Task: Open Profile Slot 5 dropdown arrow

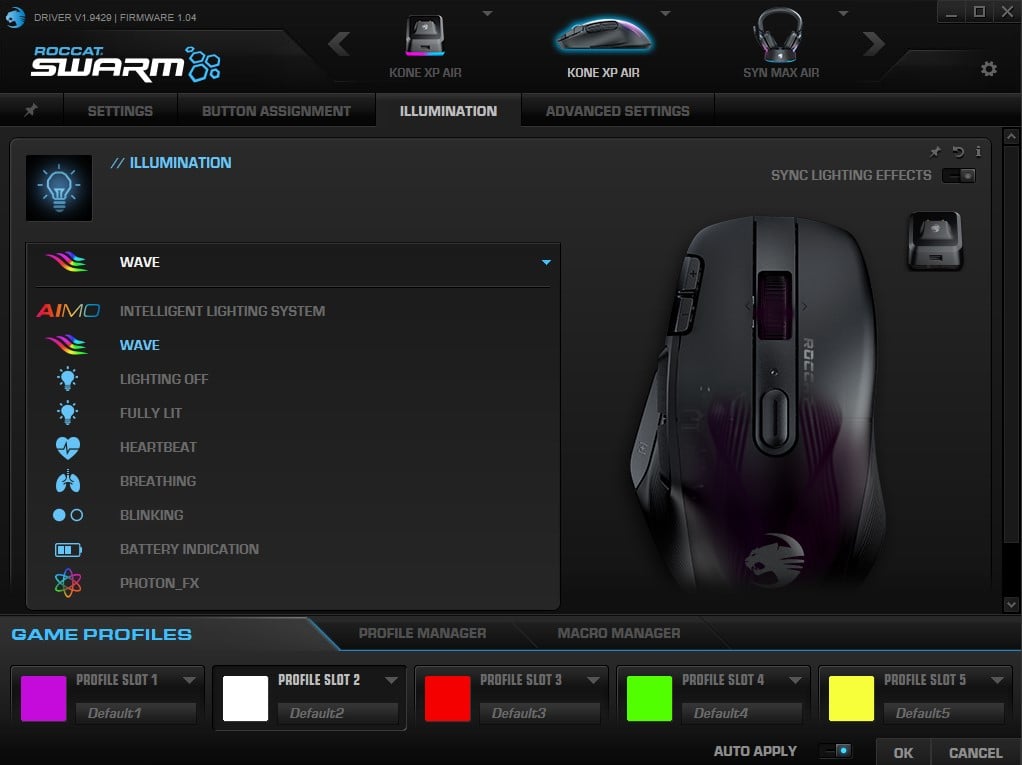Action: point(997,680)
